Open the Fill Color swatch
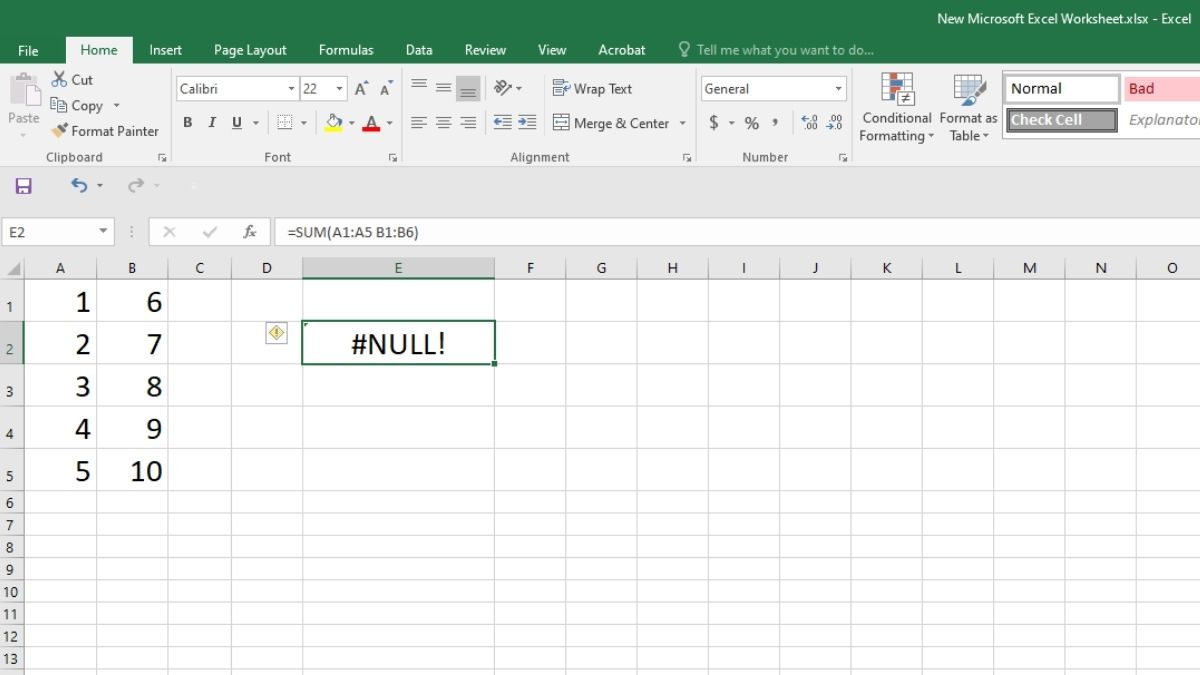1200x675 pixels. [x=333, y=123]
